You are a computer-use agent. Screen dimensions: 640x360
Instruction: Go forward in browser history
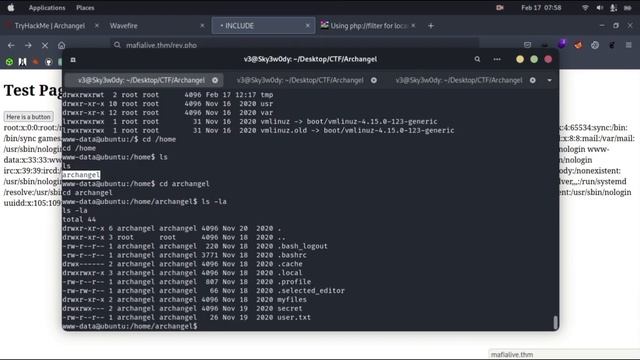click(28, 45)
